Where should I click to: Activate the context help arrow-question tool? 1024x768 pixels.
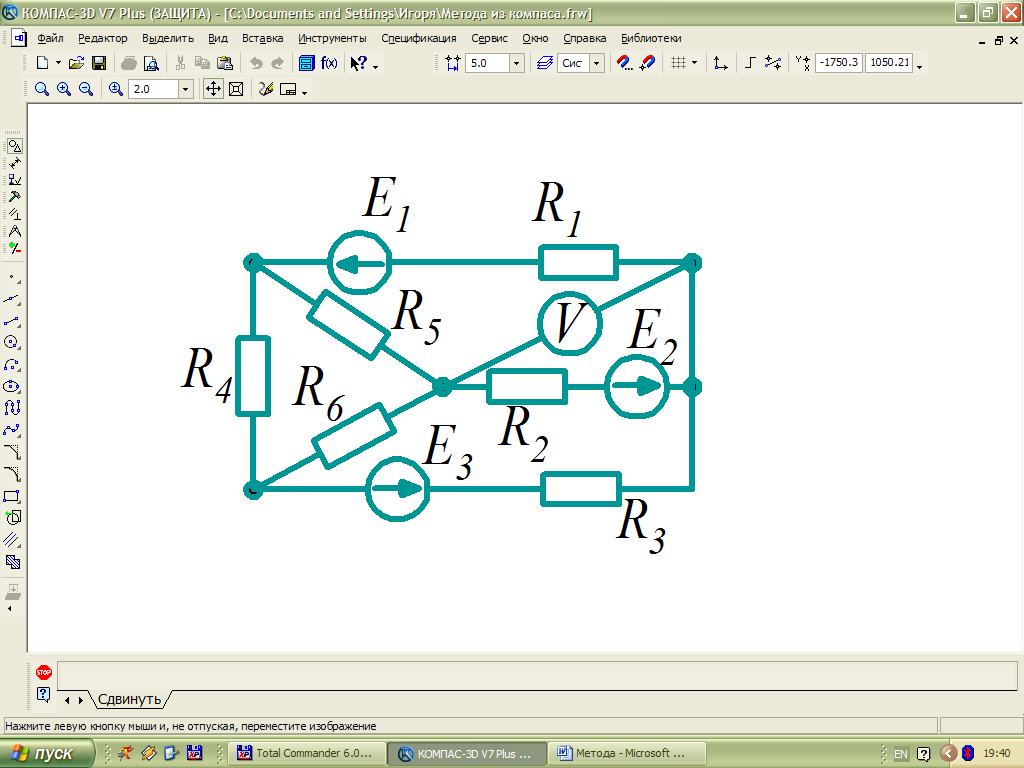click(x=359, y=63)
